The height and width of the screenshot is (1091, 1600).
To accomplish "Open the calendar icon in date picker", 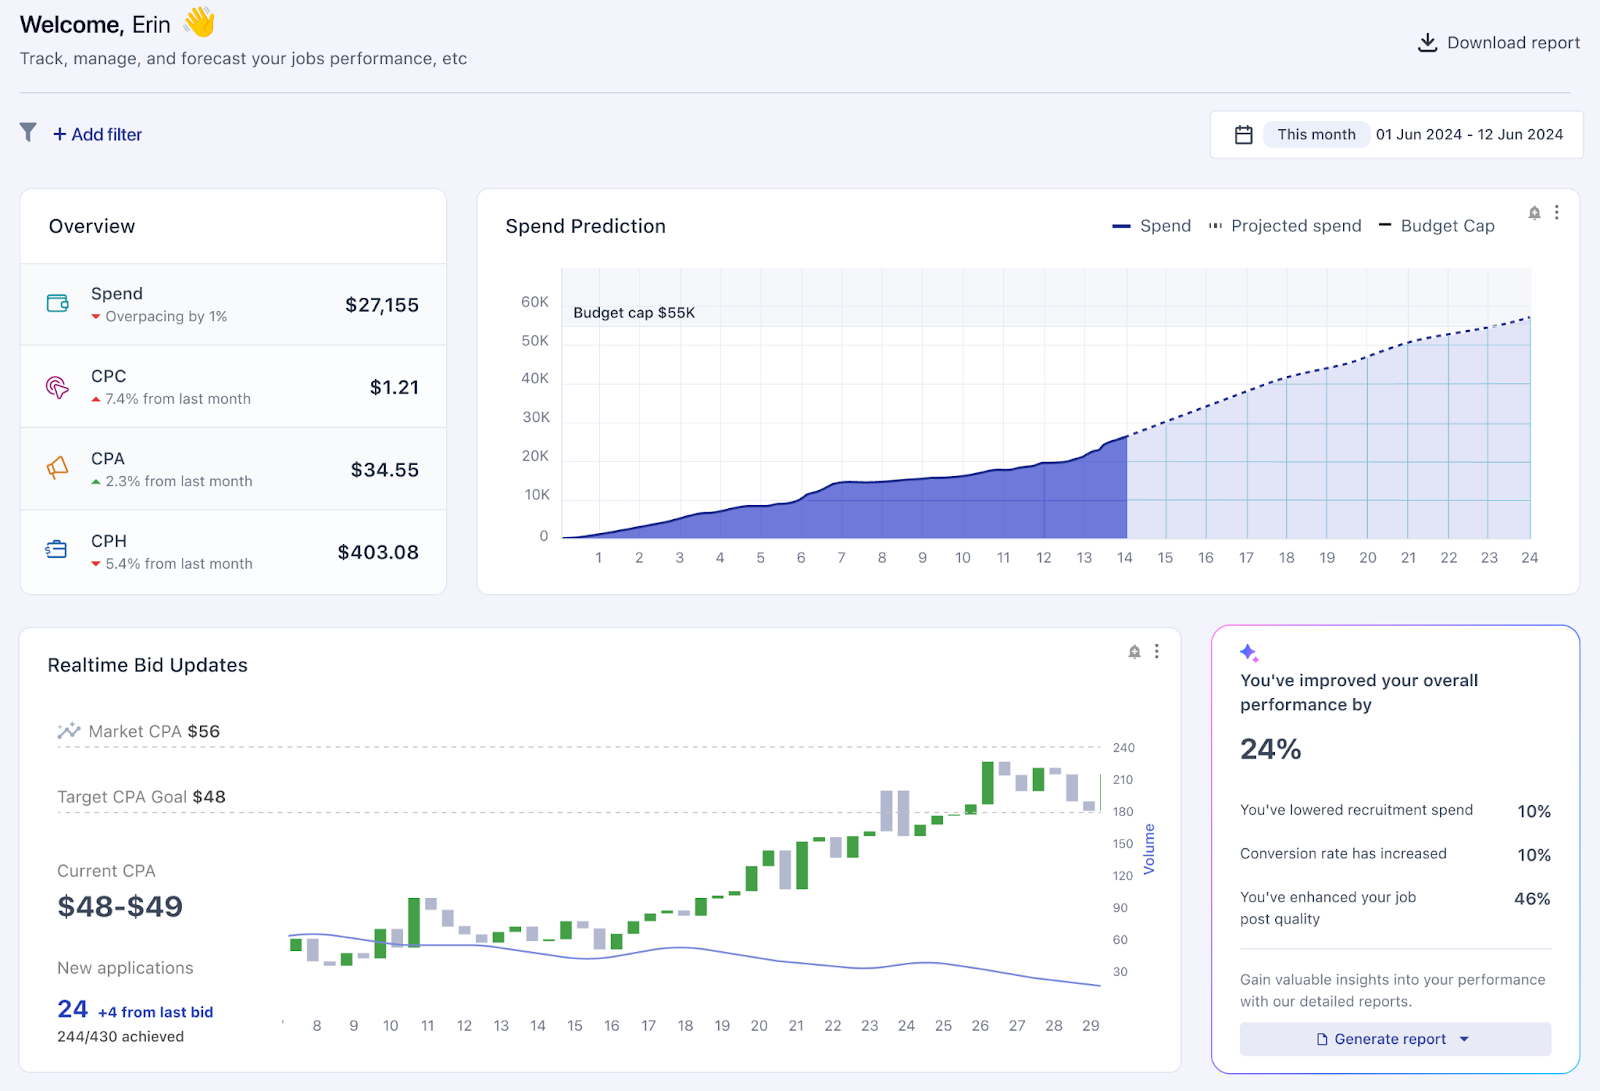I will click(x=1243, y=135).
